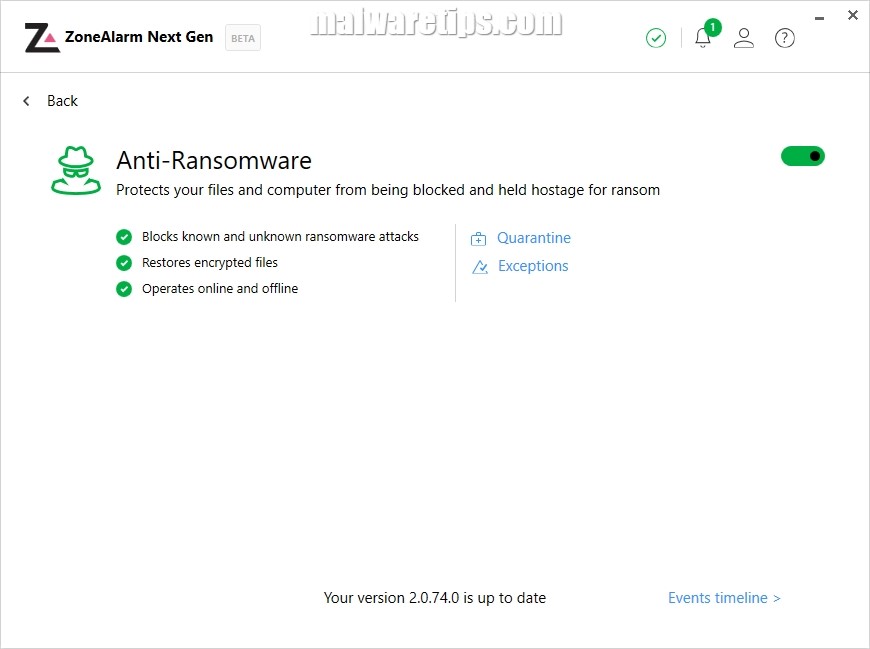Click 'Blocks known and unknown ransomware attacks' text
The image size is (870, 649).
point(280,237)
